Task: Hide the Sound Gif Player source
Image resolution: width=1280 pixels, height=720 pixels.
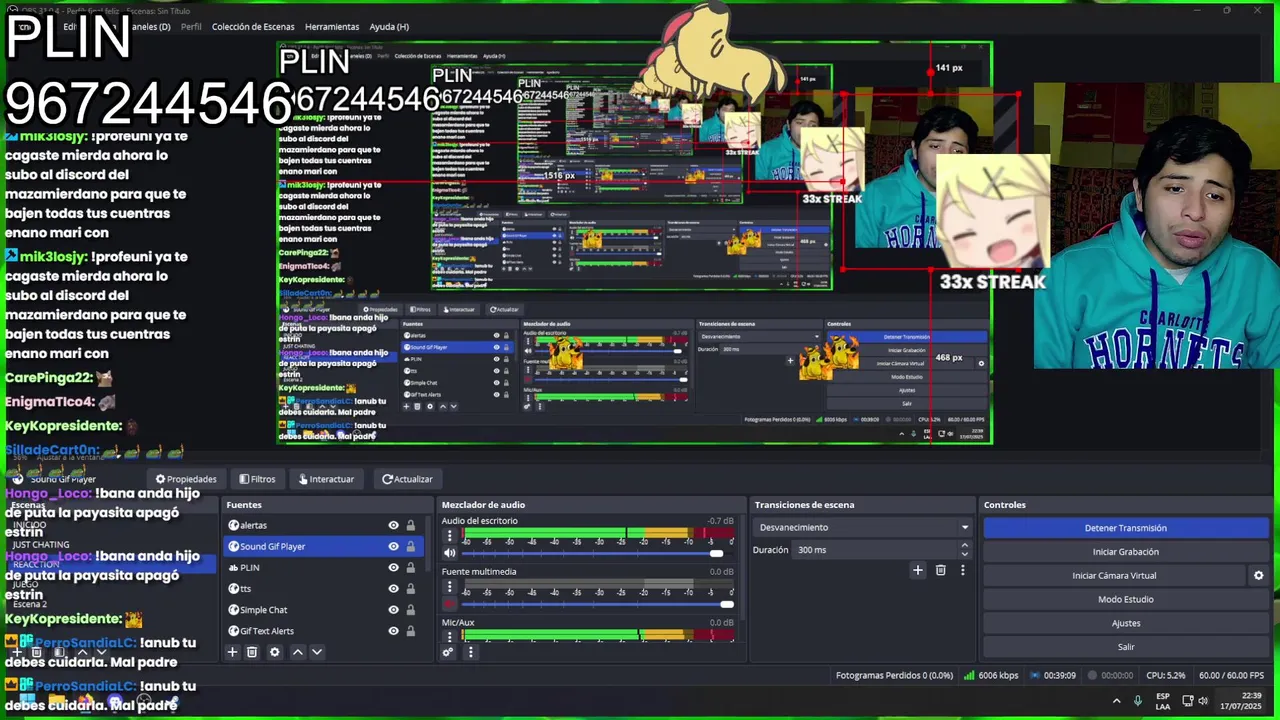Action: [393, 546]
